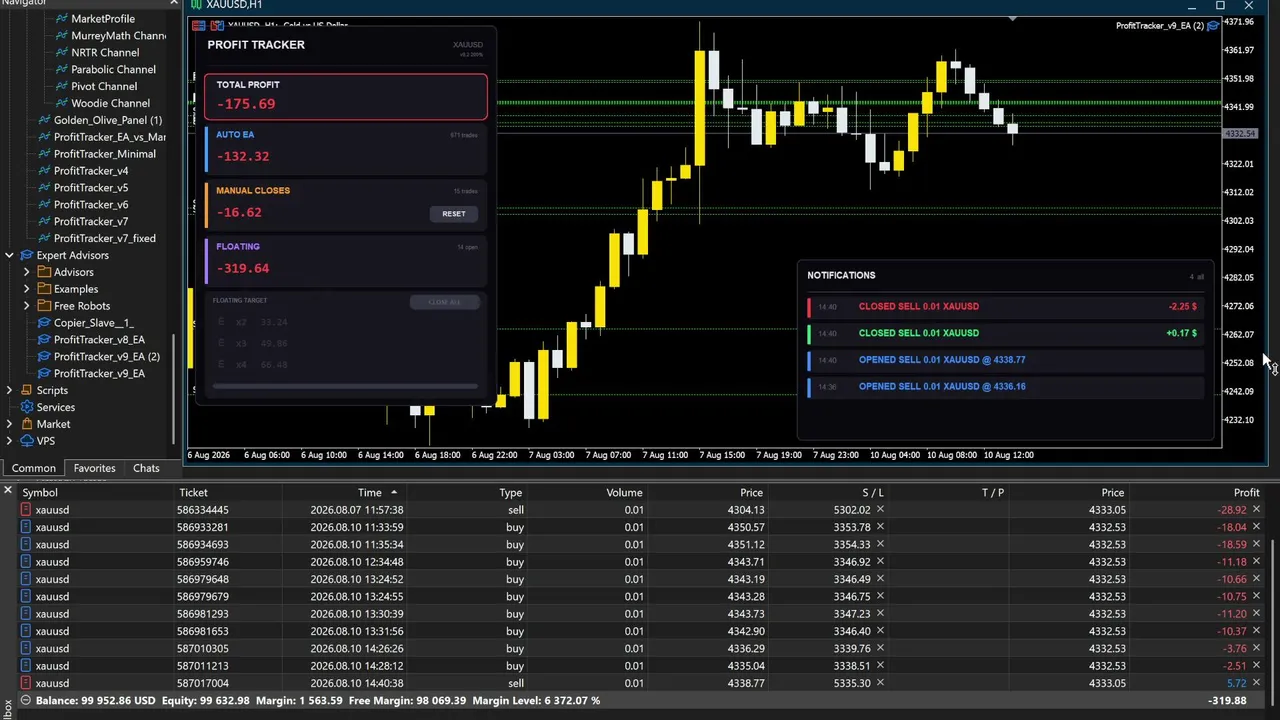The width and height of the screenshot is (1280, 720).
Task: Click the Pivot Channel indicator icon
Action: pyautogui.click(x=61, y=86)
